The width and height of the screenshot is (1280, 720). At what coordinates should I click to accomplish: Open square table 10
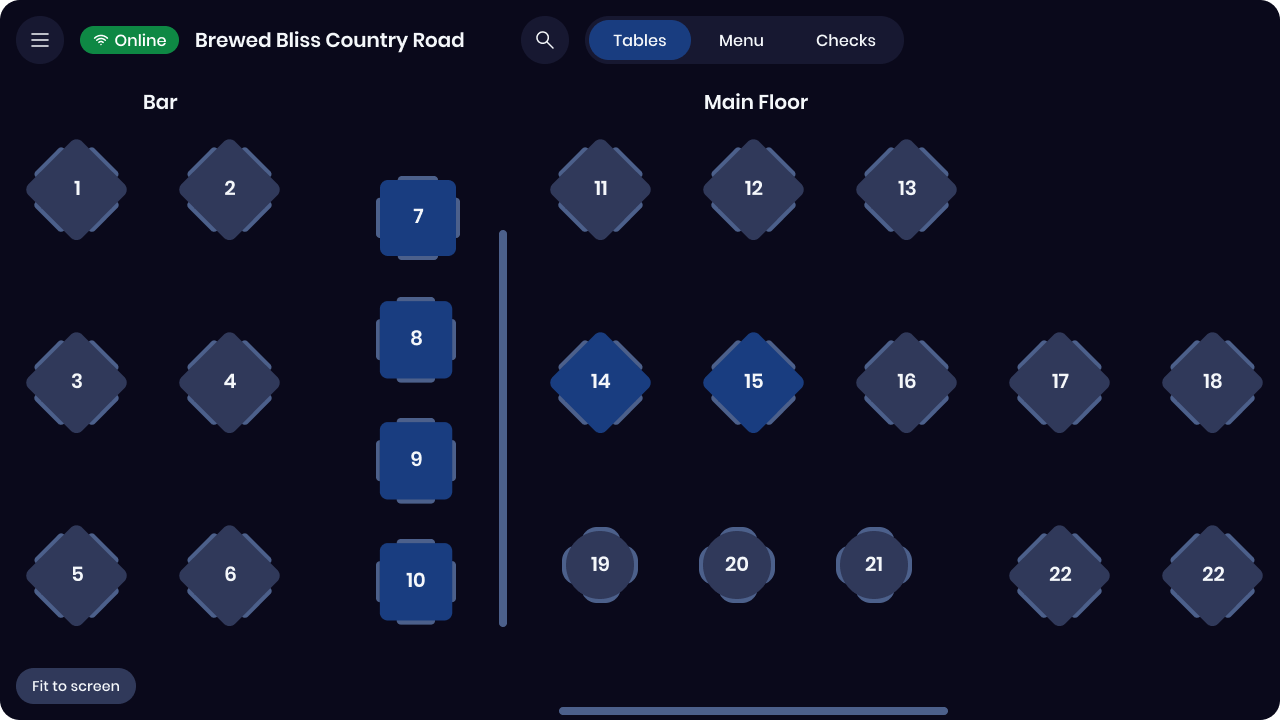pos(416,581)
